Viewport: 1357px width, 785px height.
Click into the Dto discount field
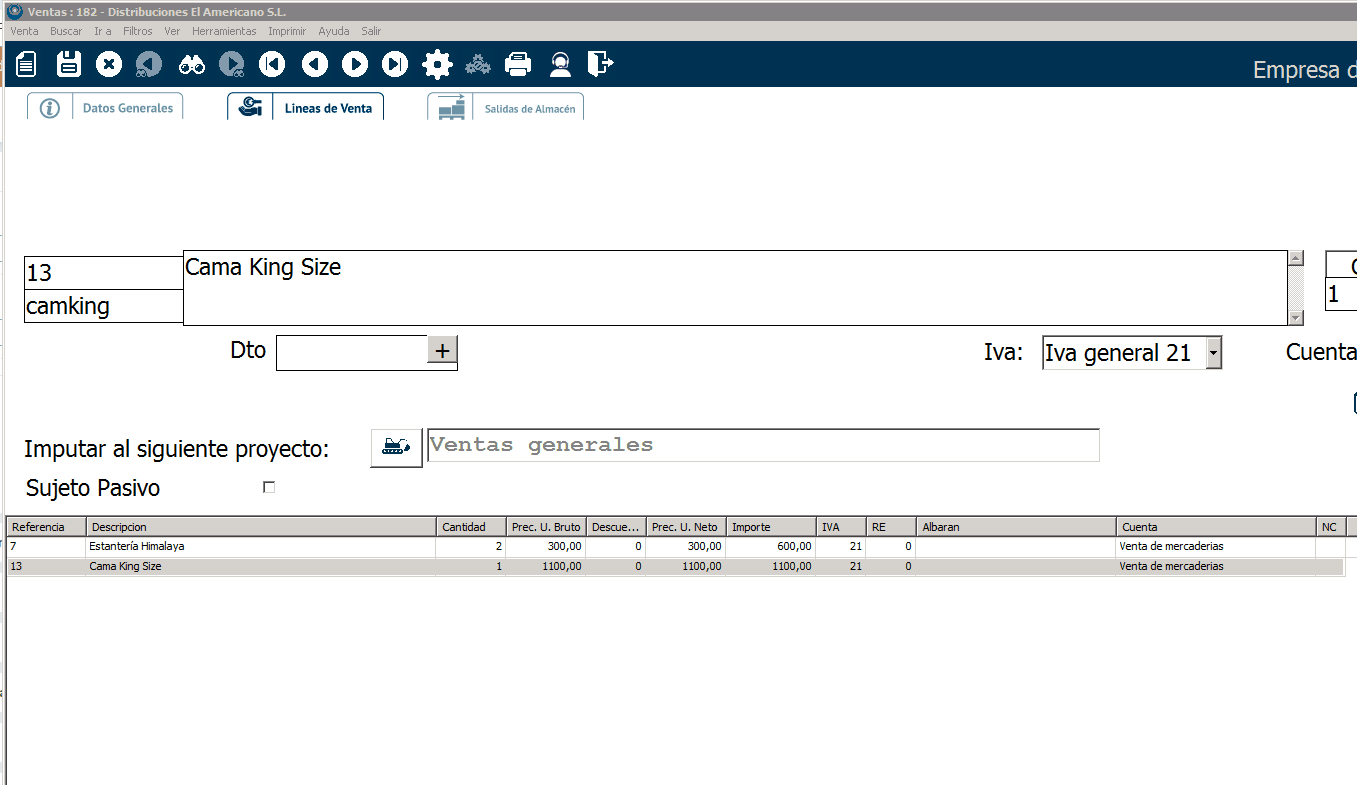(x=351, y=352)
